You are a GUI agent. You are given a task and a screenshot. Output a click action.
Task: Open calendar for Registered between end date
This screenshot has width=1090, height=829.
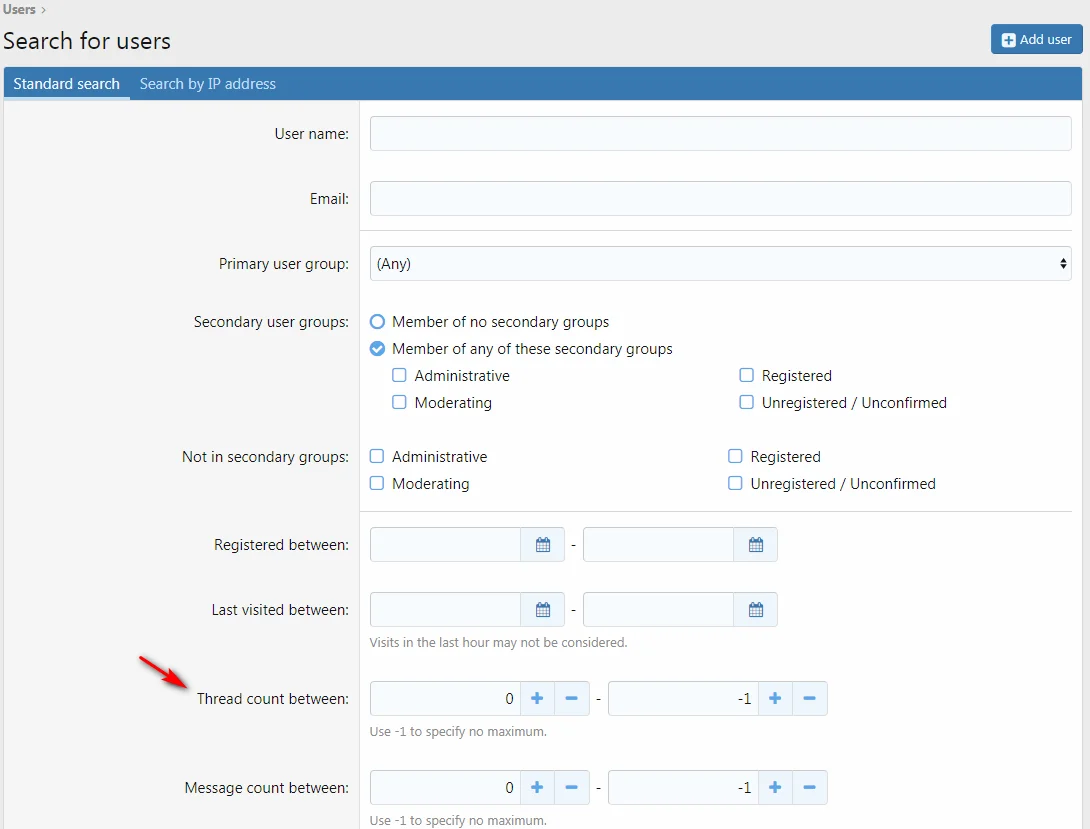click(x=755, y=545)
